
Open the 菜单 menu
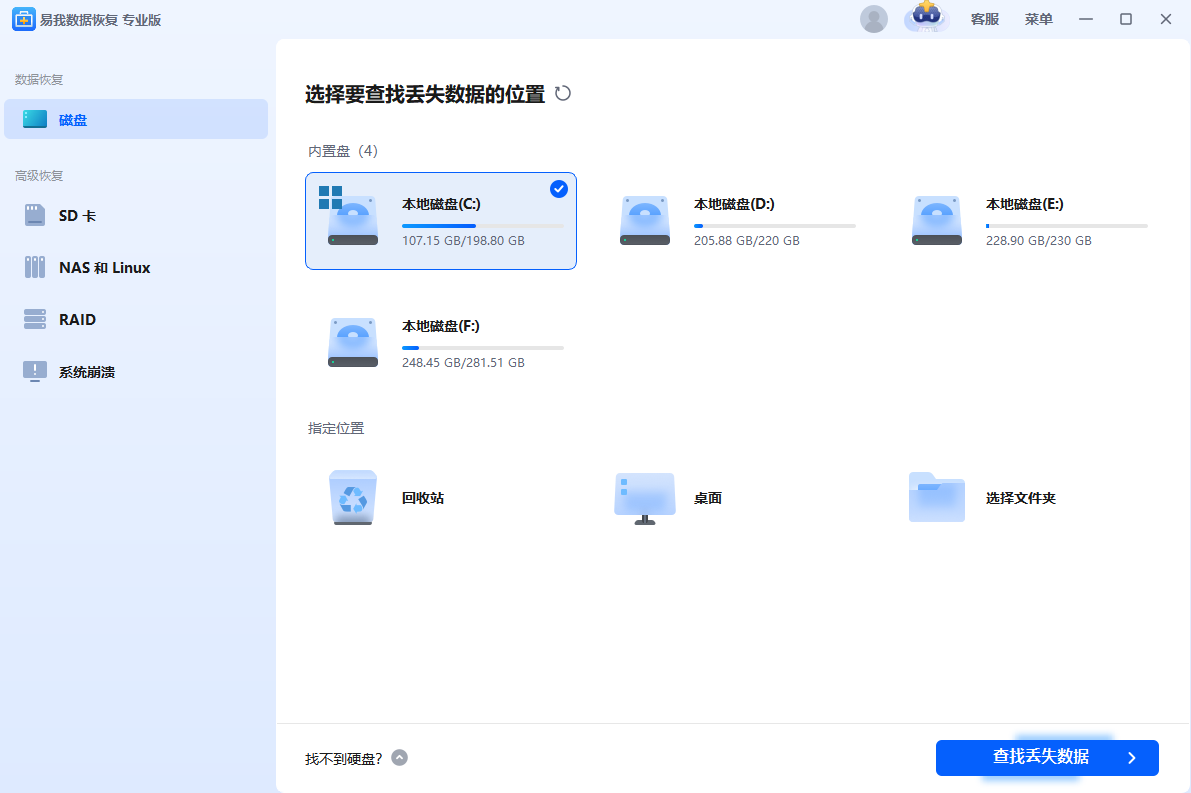1038,19
